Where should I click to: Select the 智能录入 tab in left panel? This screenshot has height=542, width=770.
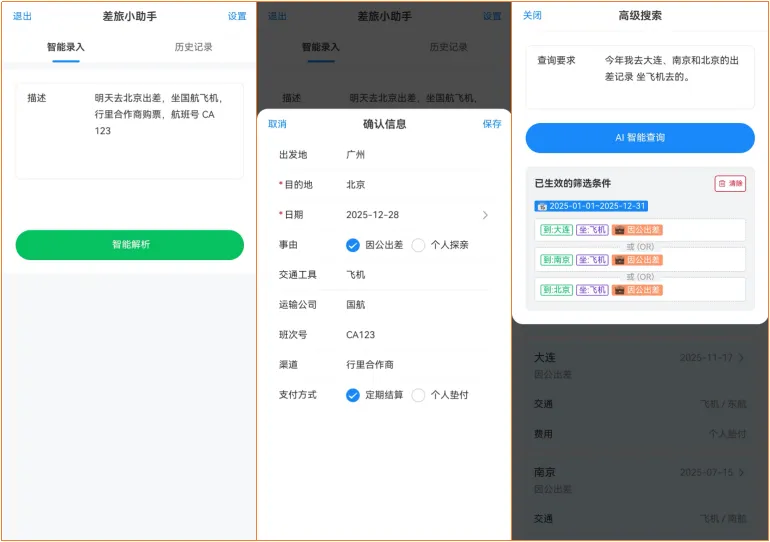[66, 47]
